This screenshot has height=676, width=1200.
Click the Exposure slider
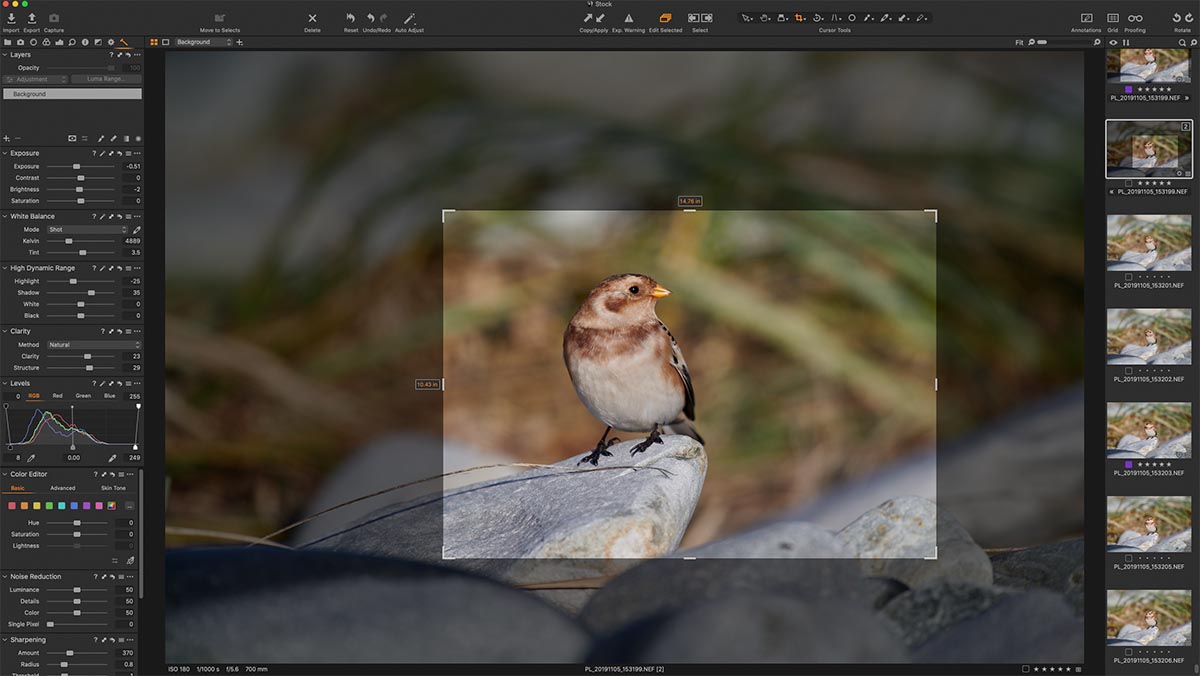click(80, 166)
